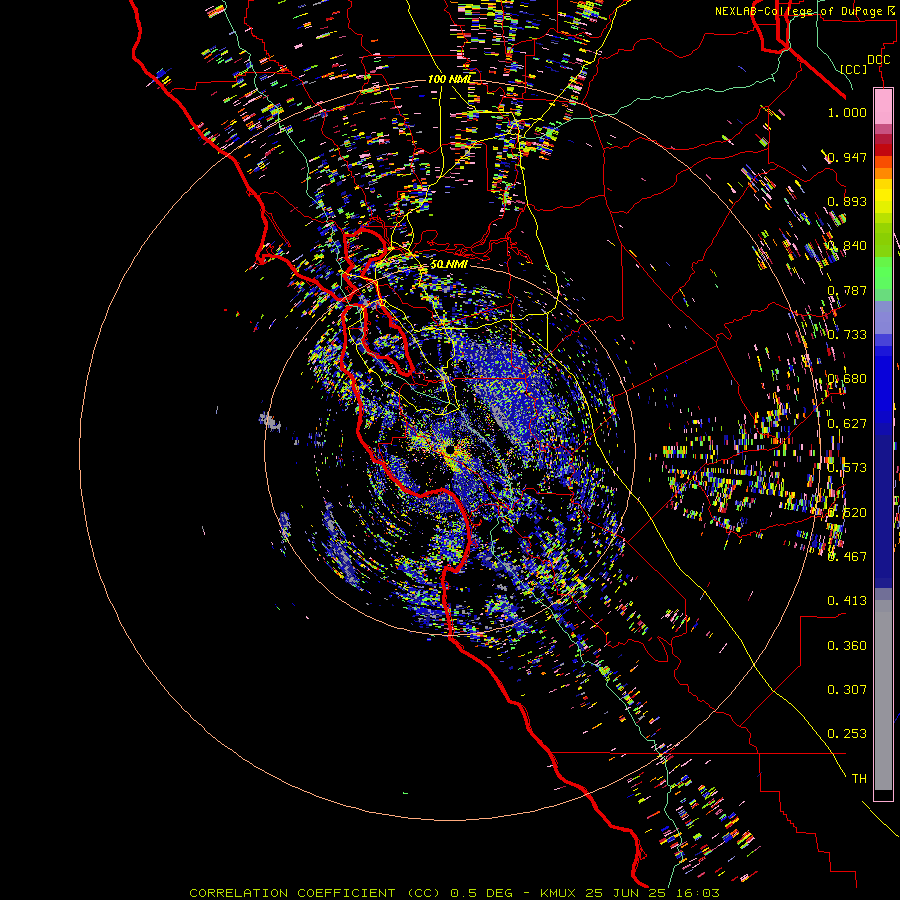The image size is (900, 900).
Task: Click the "50 NMI" range ring label
Action: [449, 264]
